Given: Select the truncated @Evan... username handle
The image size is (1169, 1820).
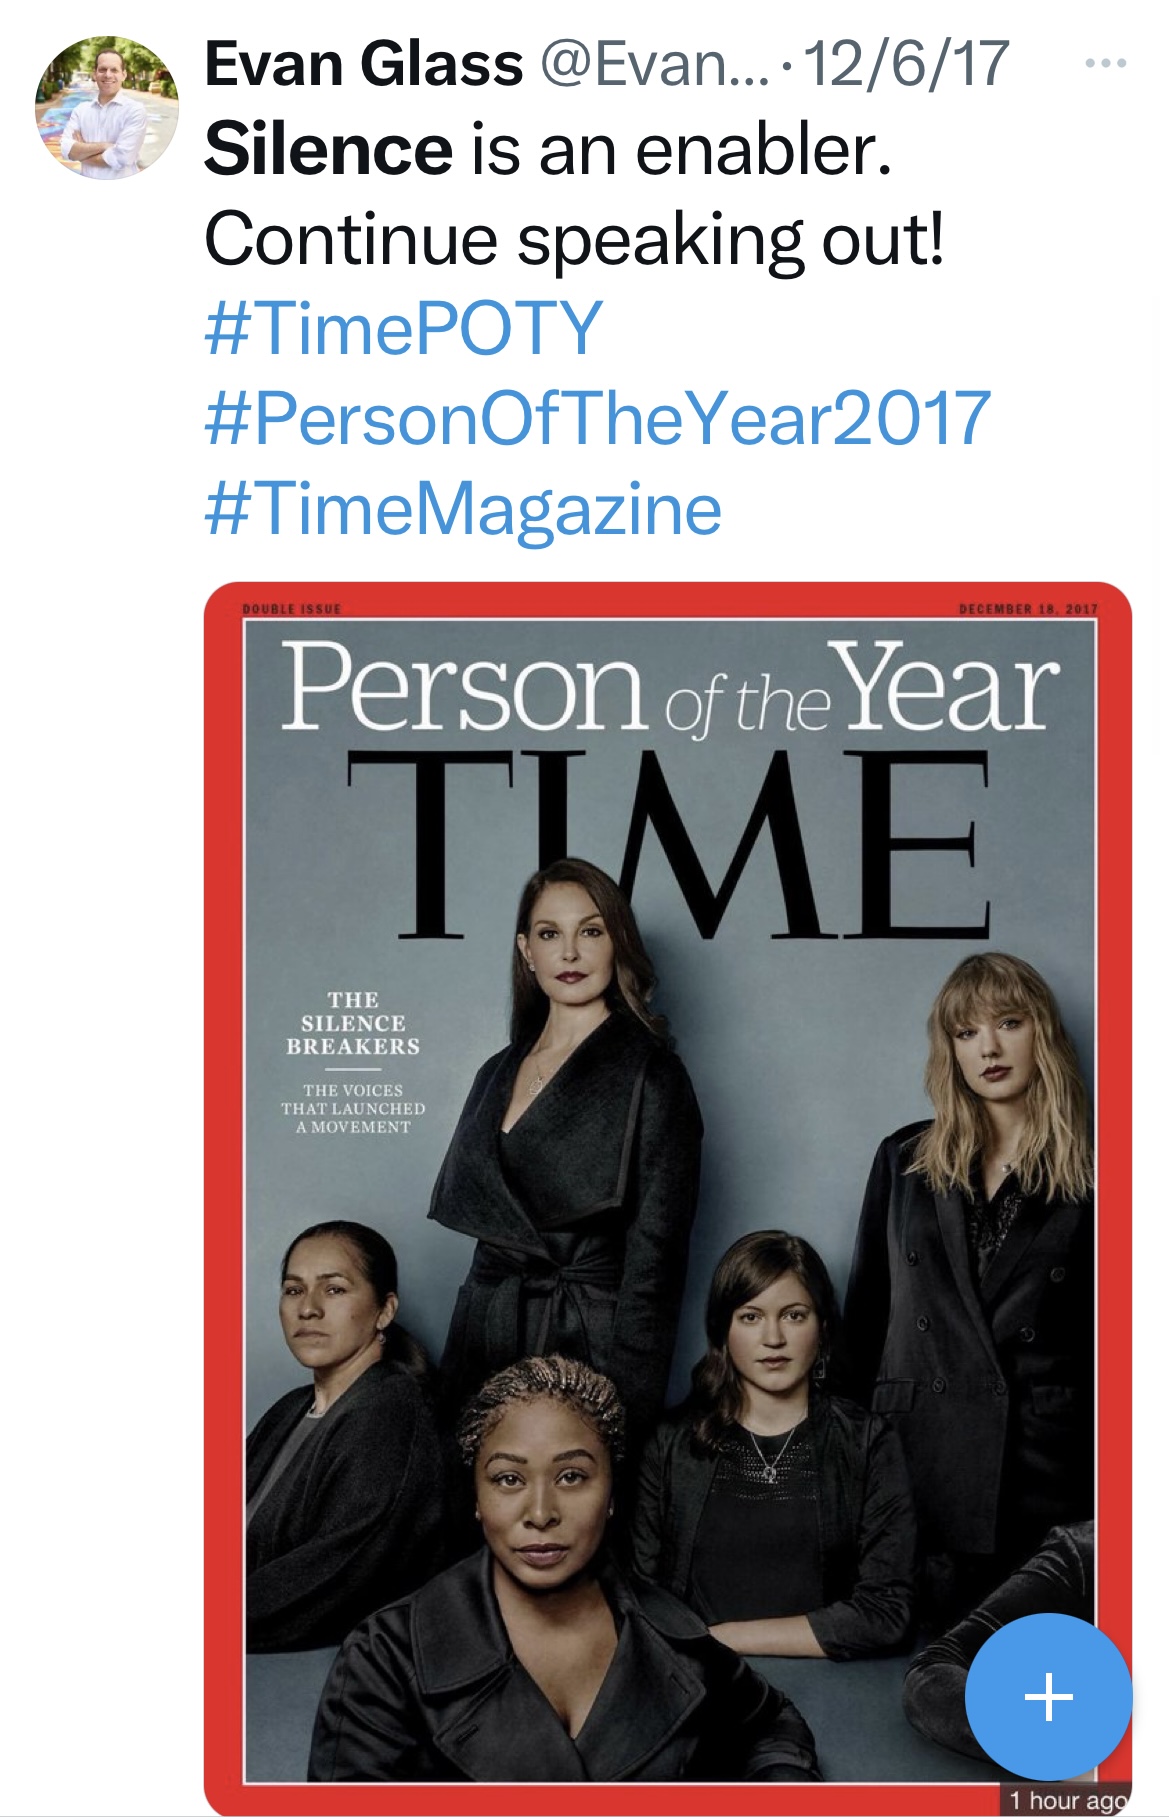Looking at the screenshot, I should [655, 64].
